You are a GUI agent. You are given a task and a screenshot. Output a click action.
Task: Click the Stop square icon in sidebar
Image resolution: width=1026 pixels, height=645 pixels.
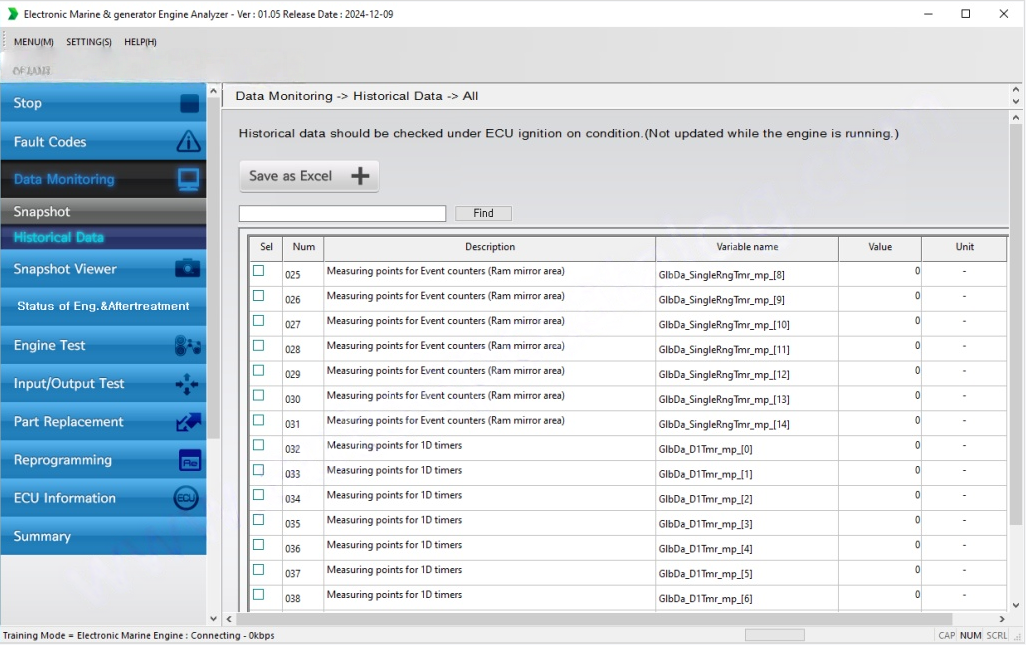189,104
